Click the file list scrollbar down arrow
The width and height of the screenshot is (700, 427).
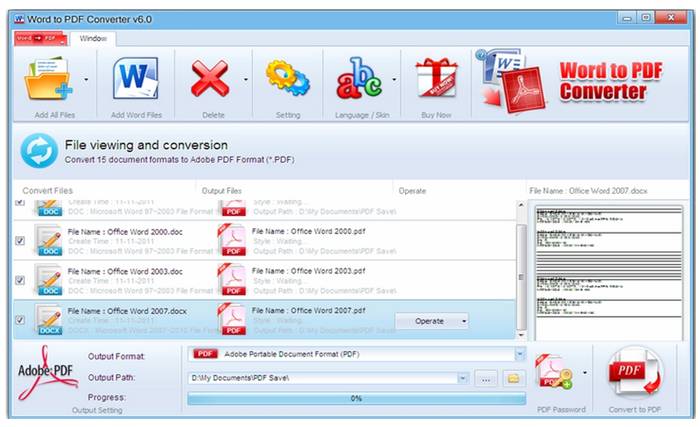(x=521, y=335)
